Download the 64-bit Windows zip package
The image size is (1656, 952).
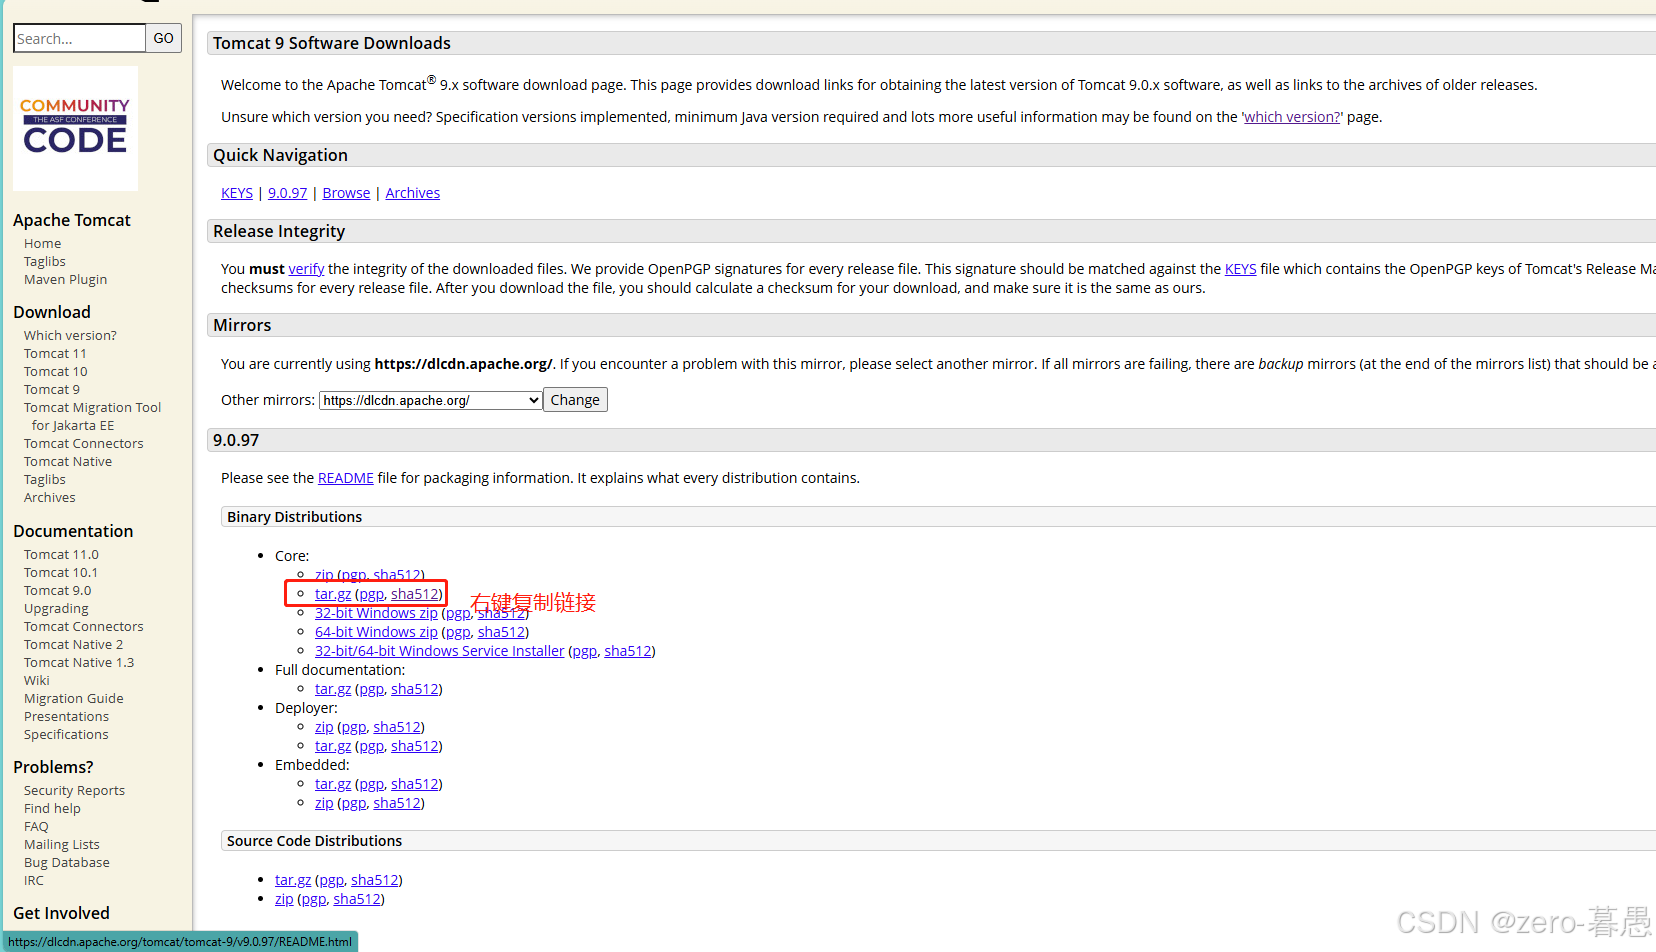376,631
